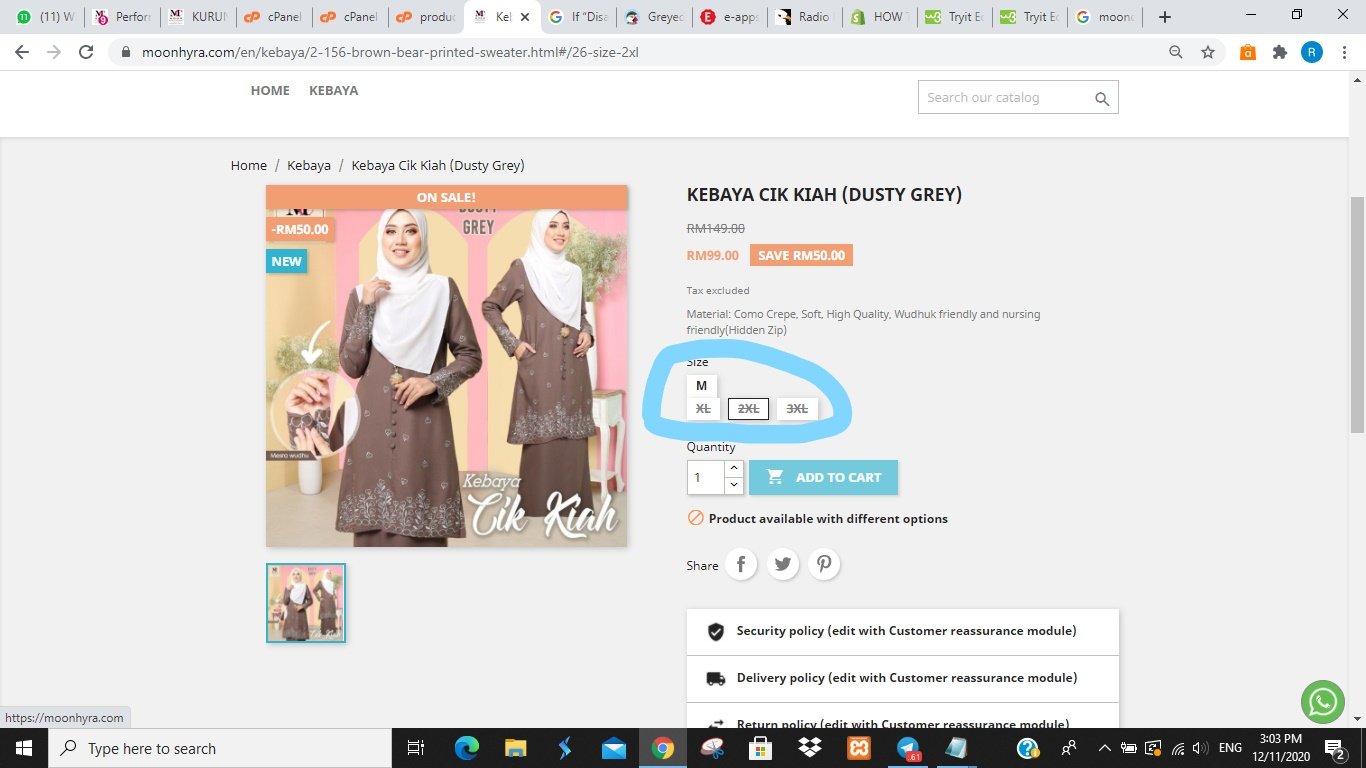The image size is (1366, 768).
Task: Click the ADD TO CART button
Action: 823,477
